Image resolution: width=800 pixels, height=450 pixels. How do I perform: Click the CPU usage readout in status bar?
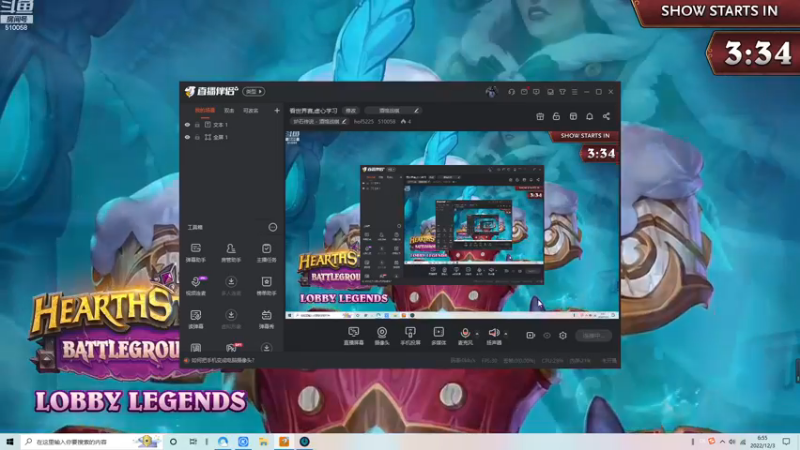(552, 361)
